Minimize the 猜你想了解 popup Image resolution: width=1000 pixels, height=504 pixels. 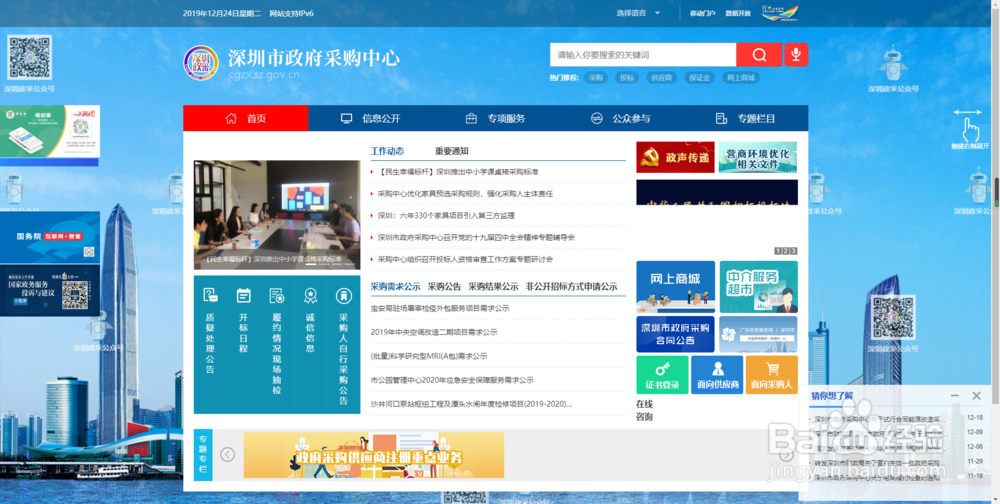(955, 396)
